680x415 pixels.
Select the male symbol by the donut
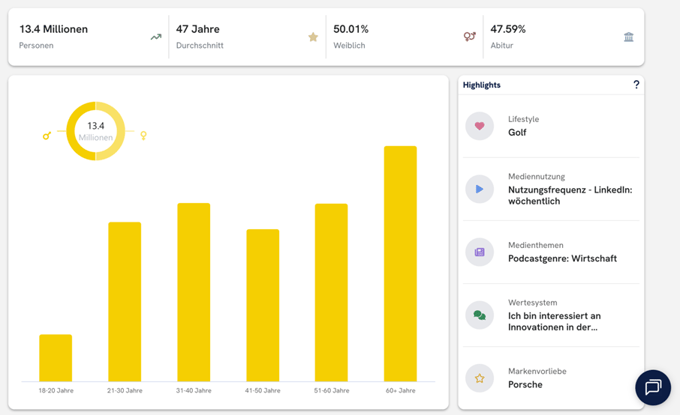click(46, 135)
